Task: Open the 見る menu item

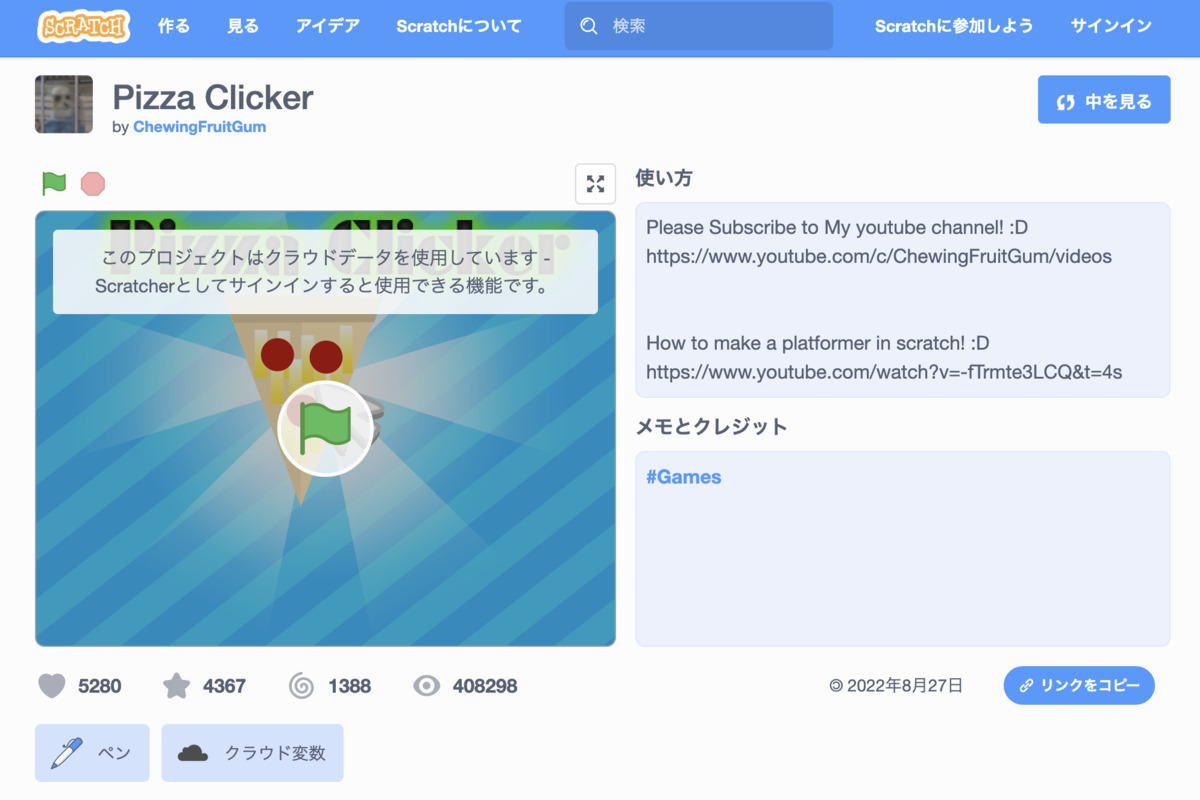Action: (x=242, y=26)
